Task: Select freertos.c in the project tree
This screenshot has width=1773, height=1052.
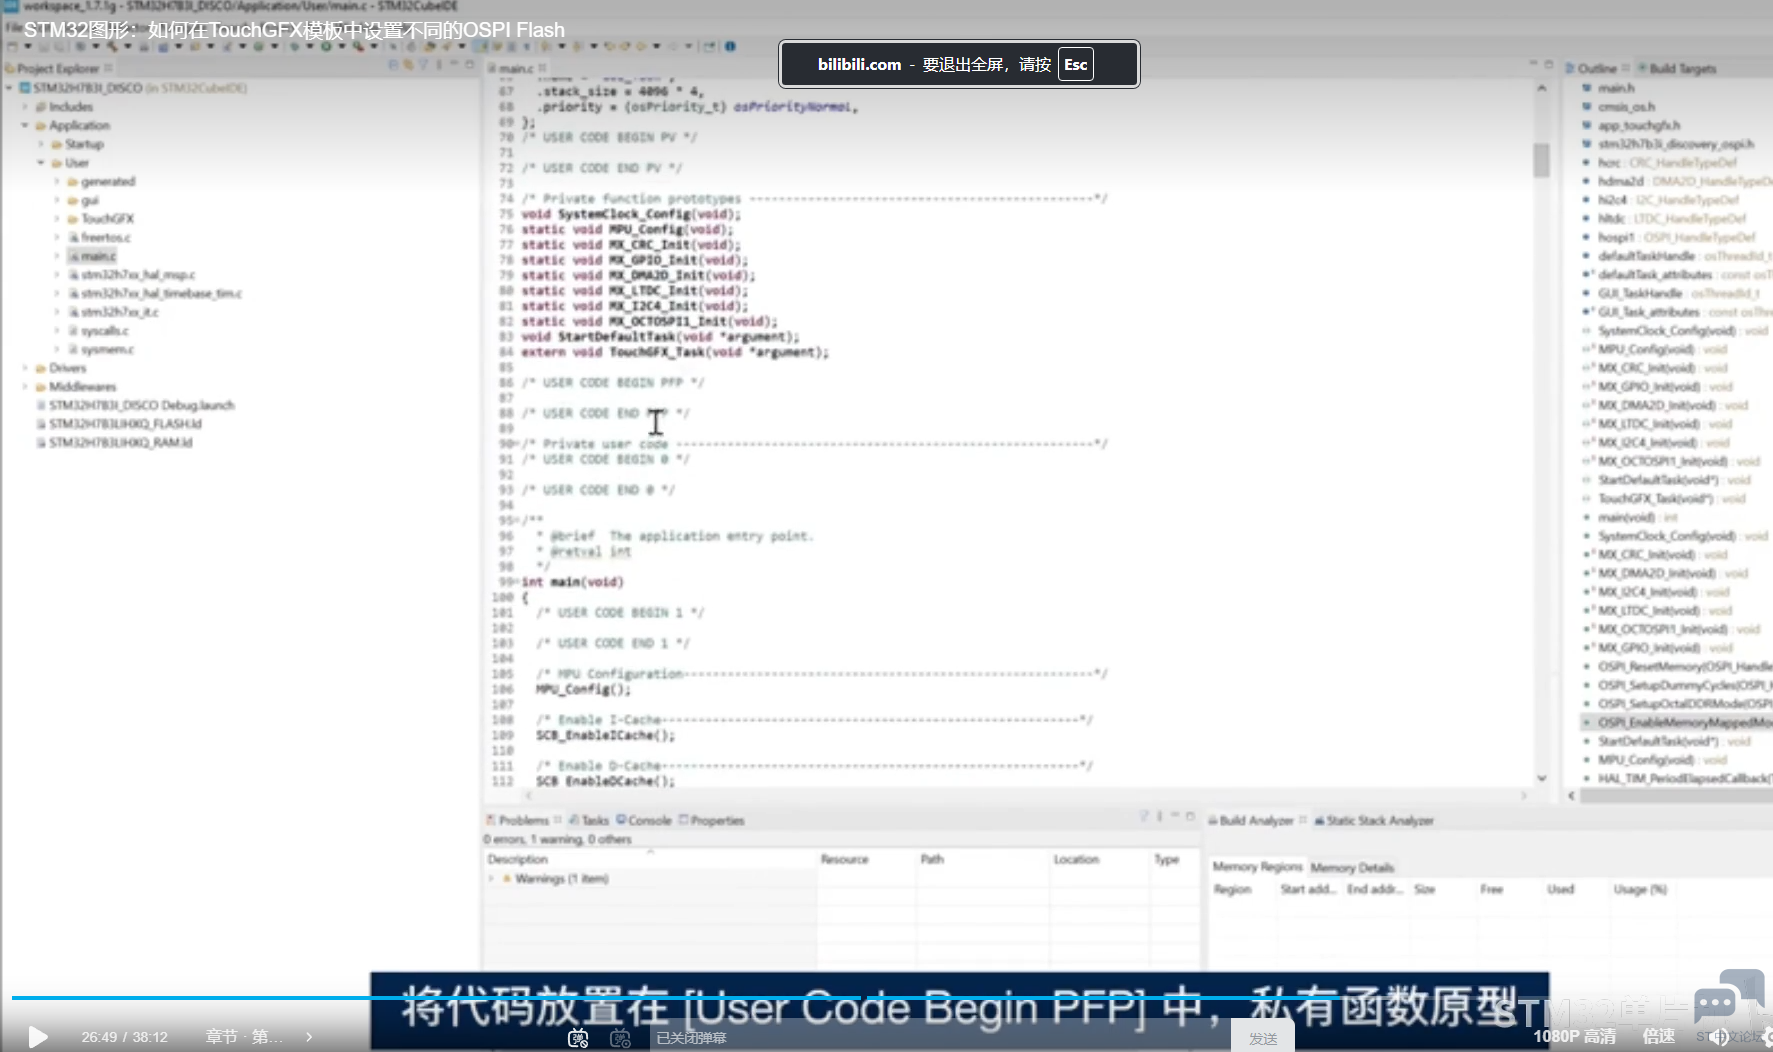Action: pos(105,238)
